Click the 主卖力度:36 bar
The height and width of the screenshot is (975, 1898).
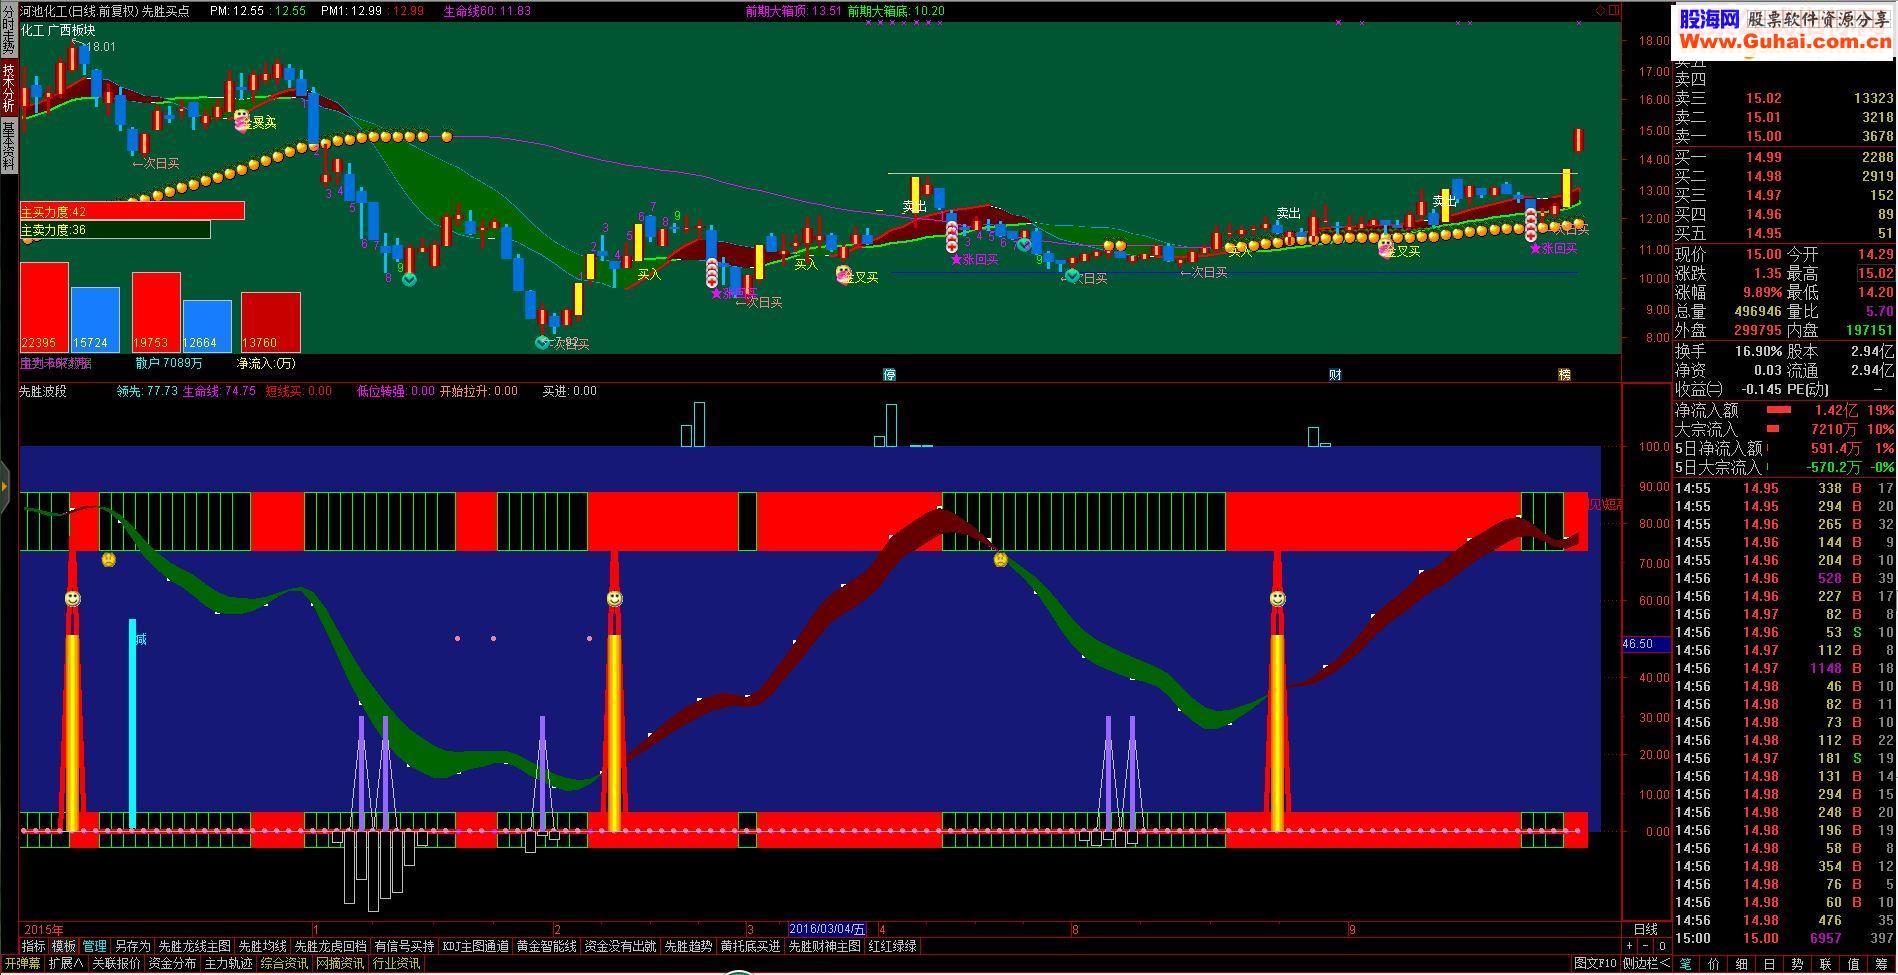click(115, 230)
